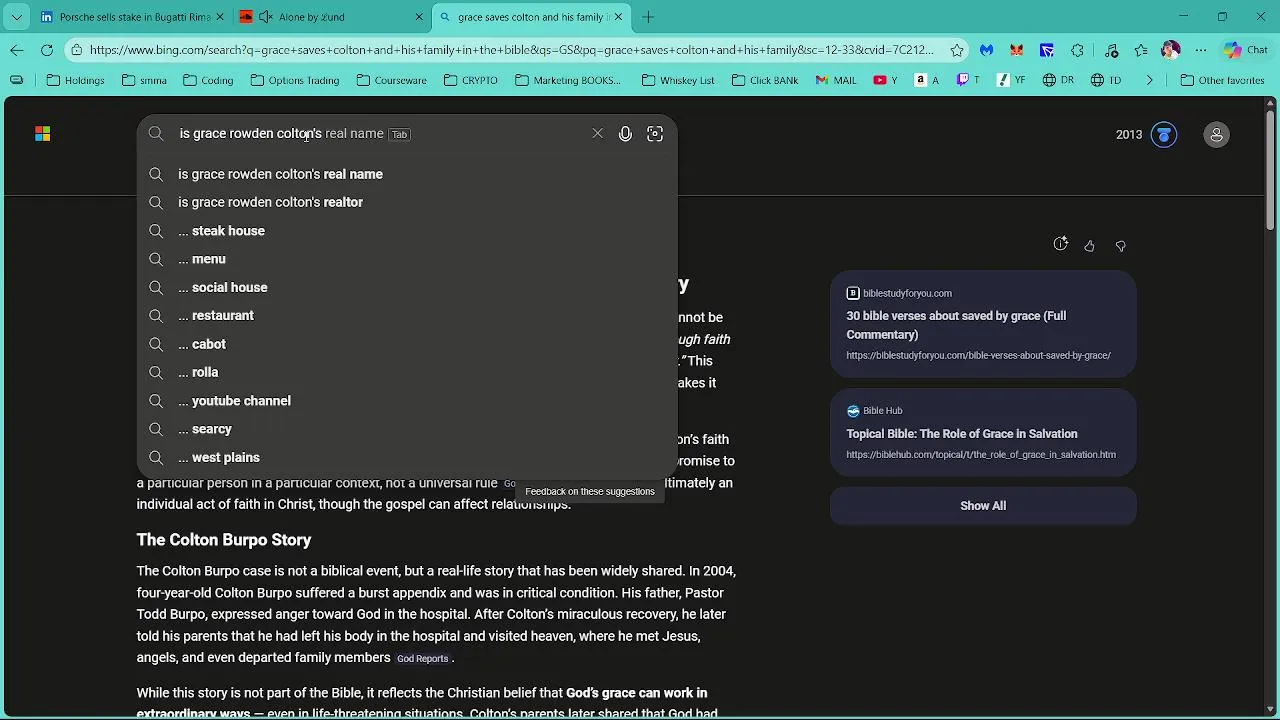Open the Whiskey List bookmarks folder
1280x720 pixels.
(677, 80)
